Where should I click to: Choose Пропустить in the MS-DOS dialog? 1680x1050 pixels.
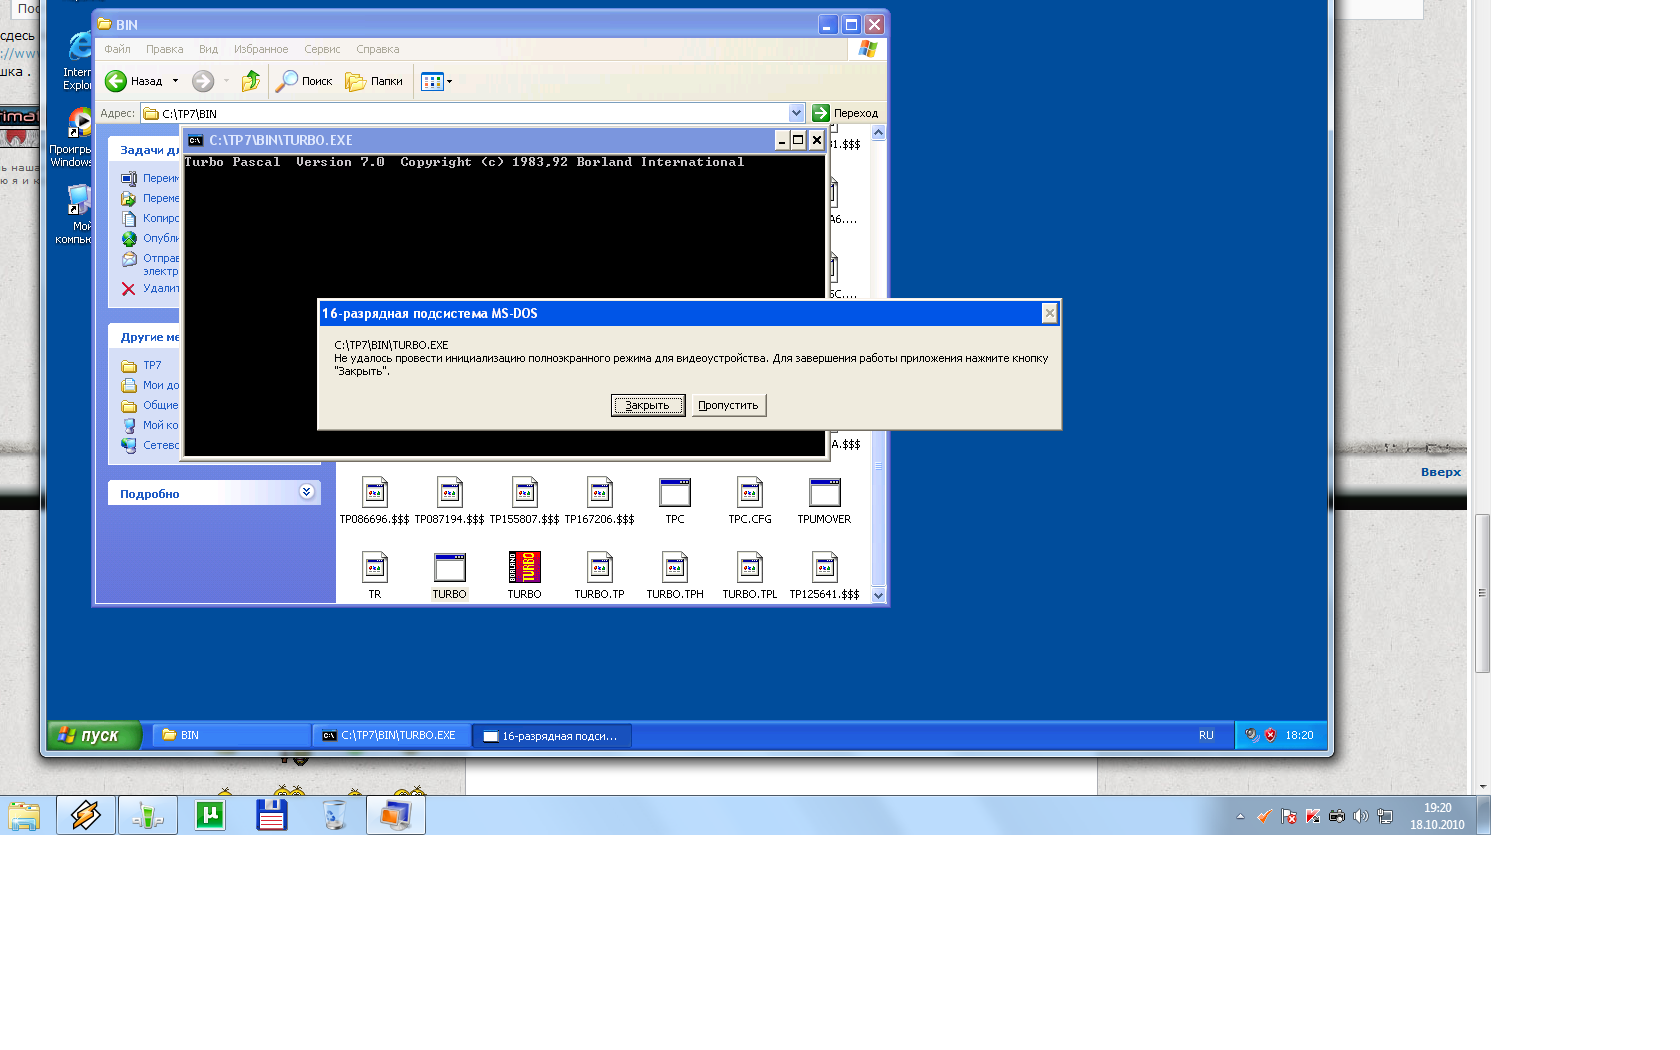click(728, 405)
